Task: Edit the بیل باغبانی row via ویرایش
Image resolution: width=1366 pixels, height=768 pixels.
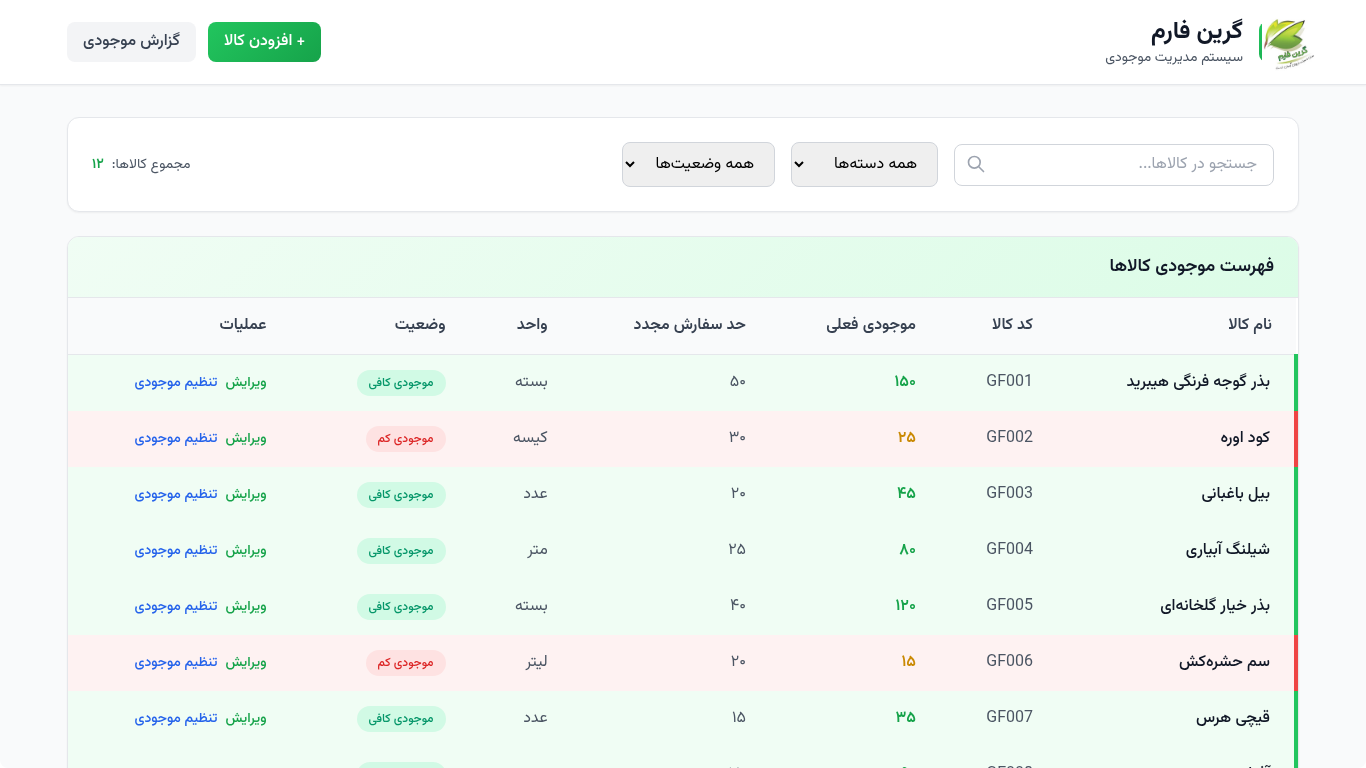Action: [x=246, y=494]
